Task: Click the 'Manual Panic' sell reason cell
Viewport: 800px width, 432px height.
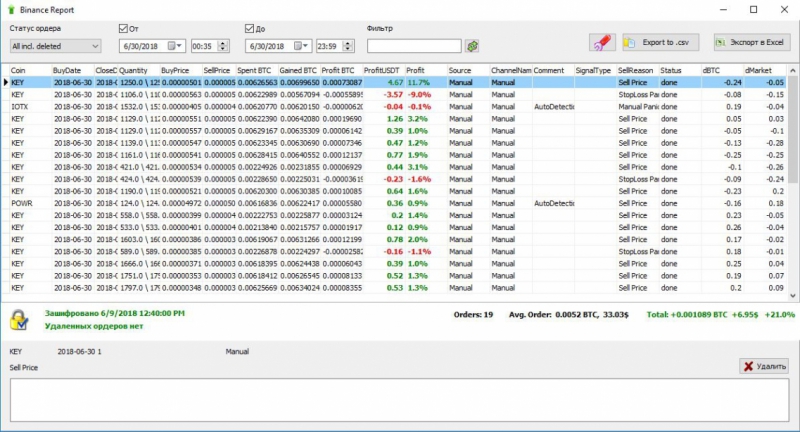Action: (x=637, y=107)
